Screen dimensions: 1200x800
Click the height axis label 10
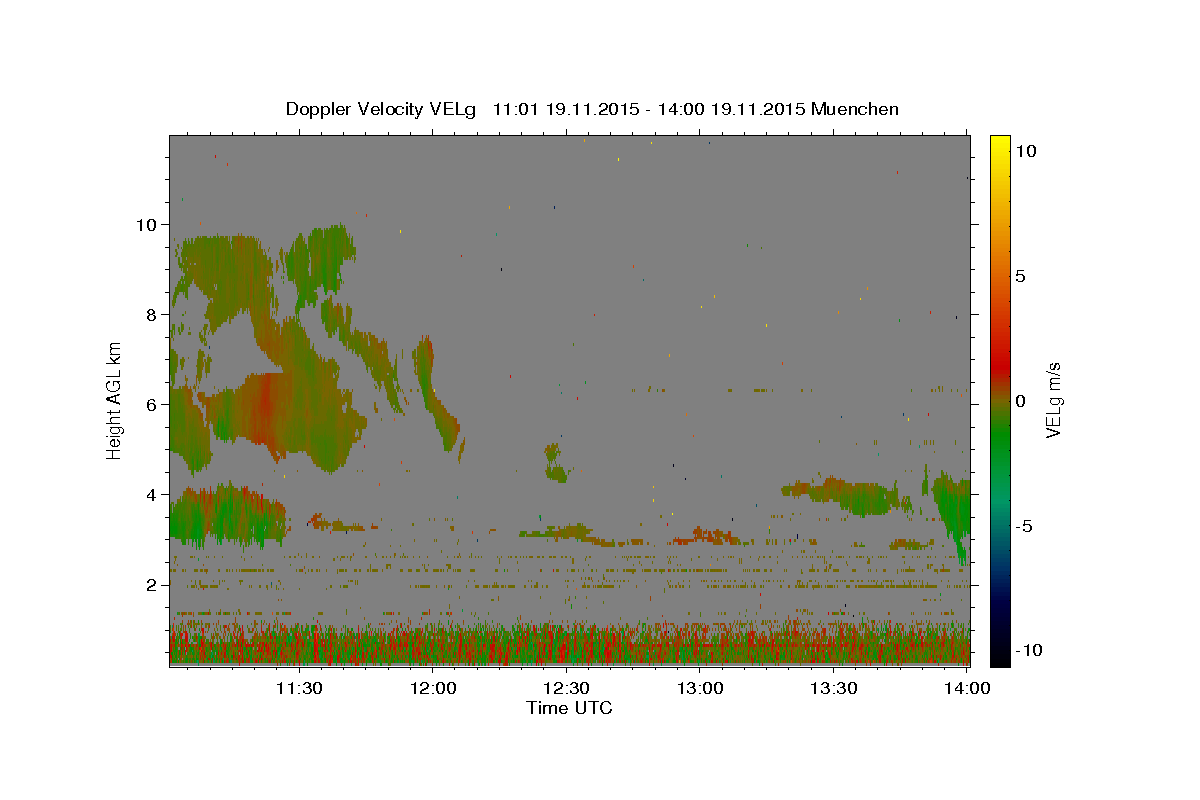pos(147,224)
